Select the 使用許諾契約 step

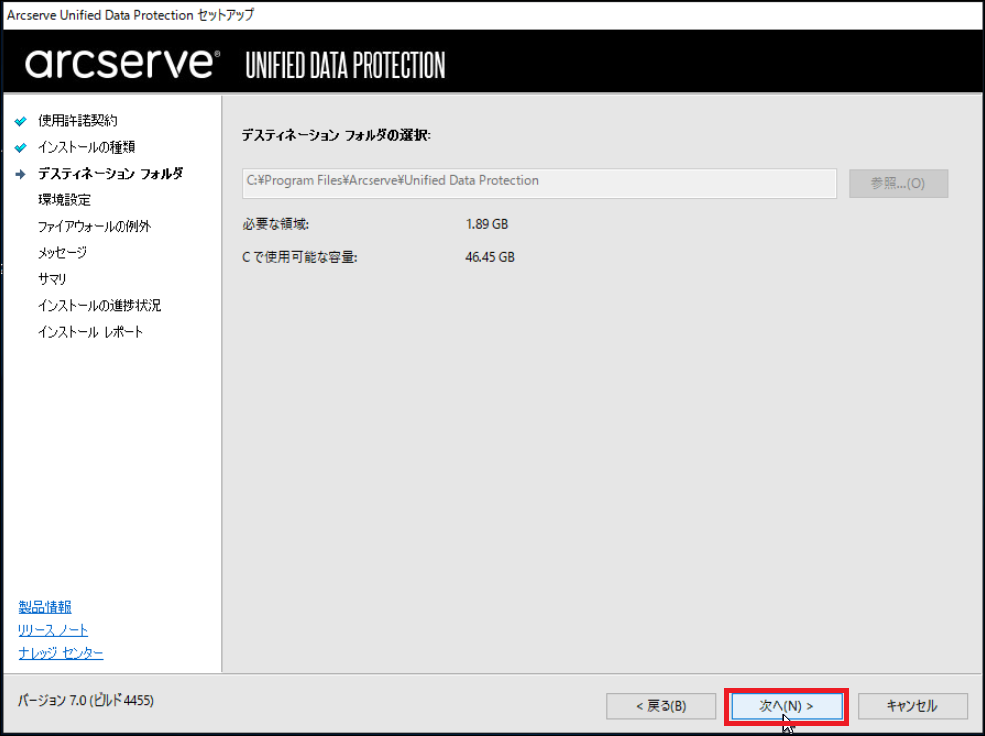click(77, 121)
